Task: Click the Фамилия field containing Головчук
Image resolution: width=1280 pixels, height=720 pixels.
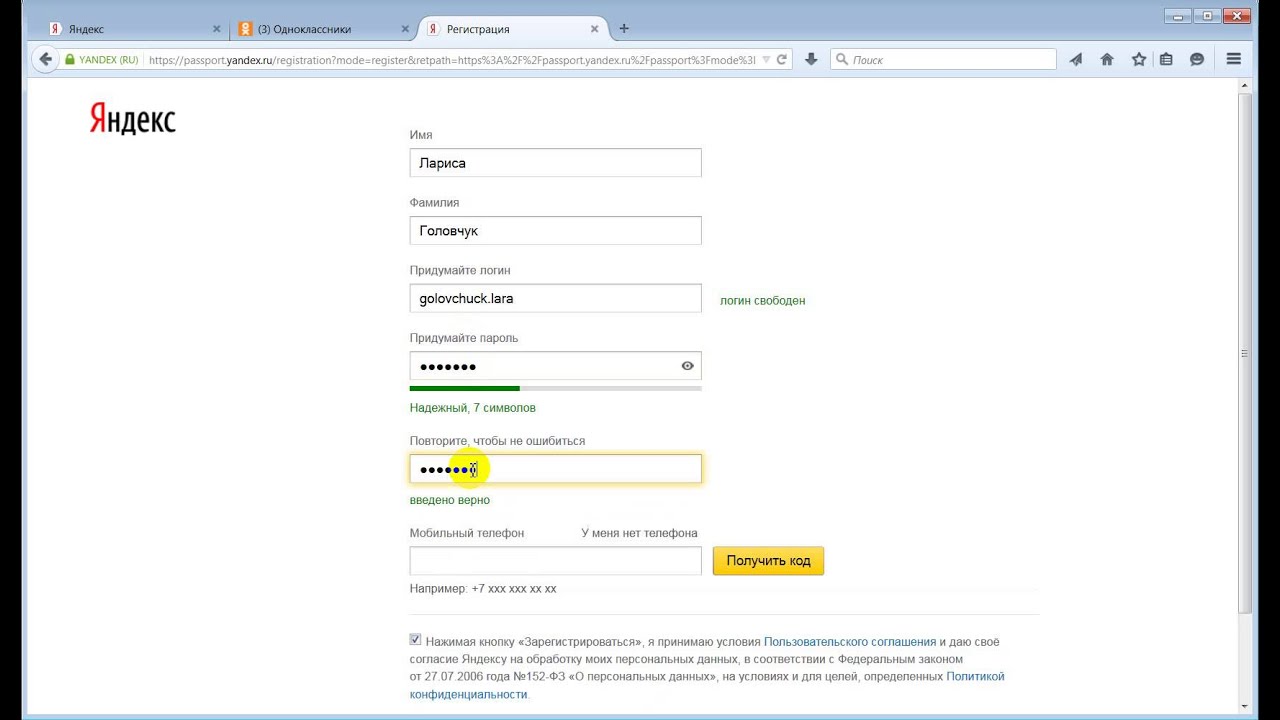Action: tap(555, 231)
